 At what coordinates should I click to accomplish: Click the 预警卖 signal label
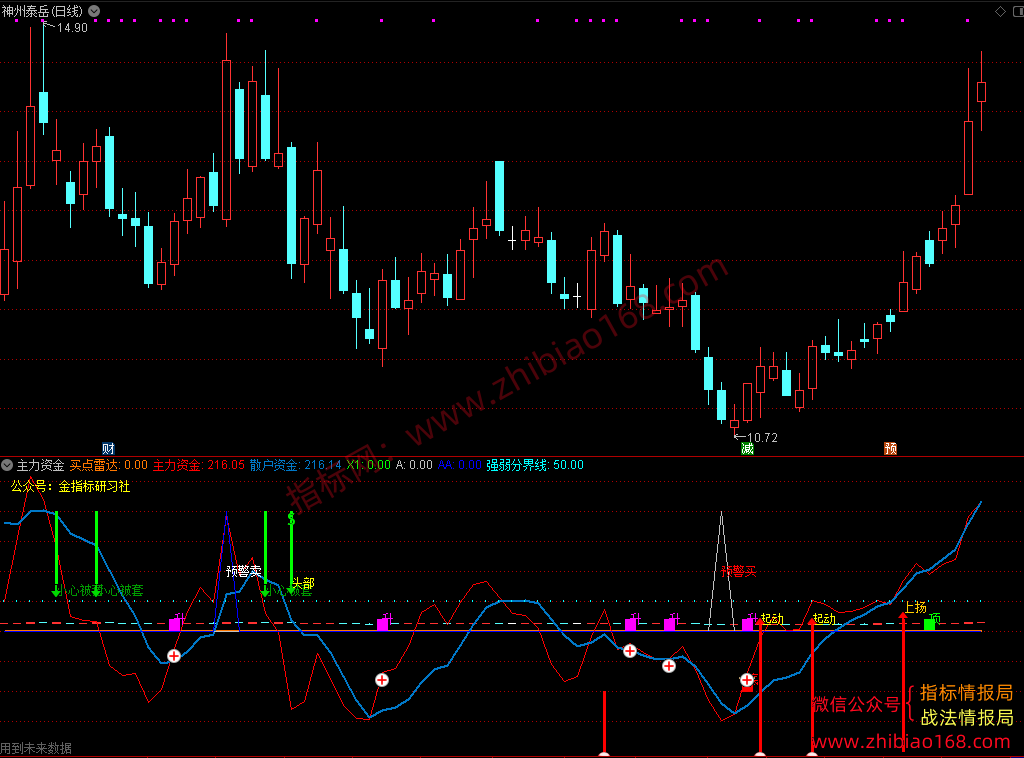[x=244, y=571]
